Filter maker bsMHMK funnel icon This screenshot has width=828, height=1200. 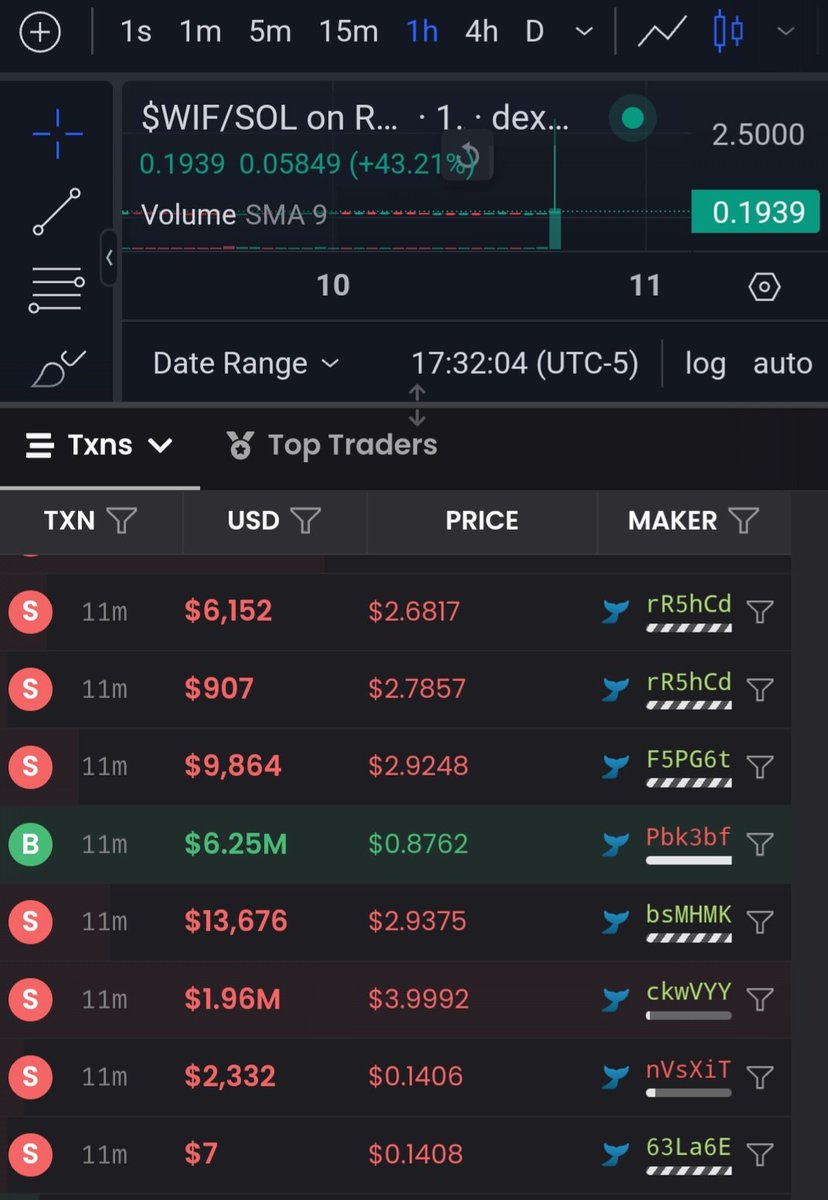(761, 921)
